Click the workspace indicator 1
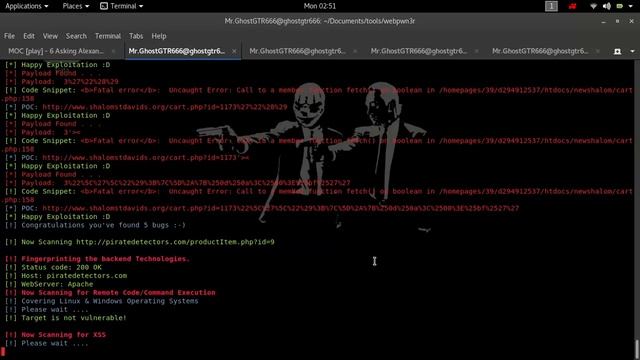The image size is (640, 360). click(x=551, y=6)
